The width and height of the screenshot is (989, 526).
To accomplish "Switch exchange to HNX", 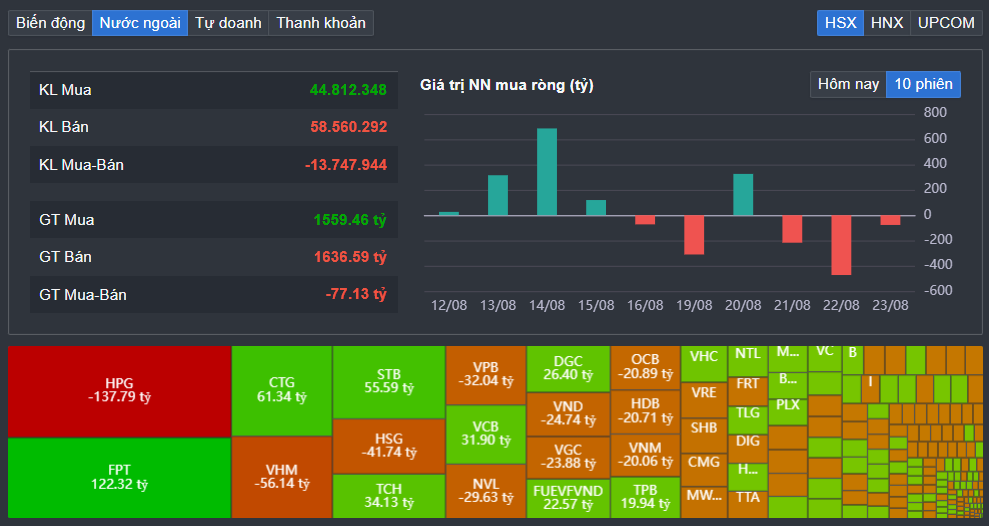I will [x=887, y=22].
